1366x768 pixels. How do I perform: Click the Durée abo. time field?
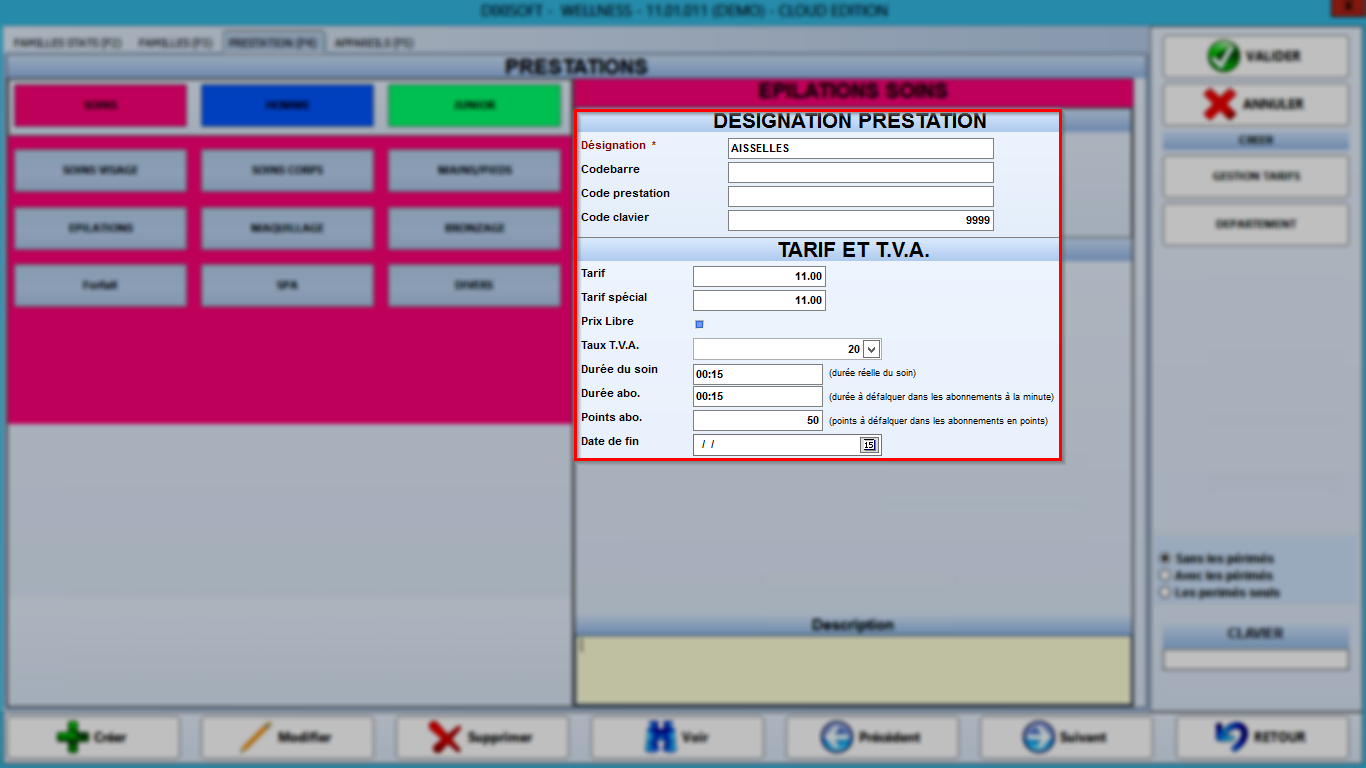pyautogui.click(x=758, y=396)
